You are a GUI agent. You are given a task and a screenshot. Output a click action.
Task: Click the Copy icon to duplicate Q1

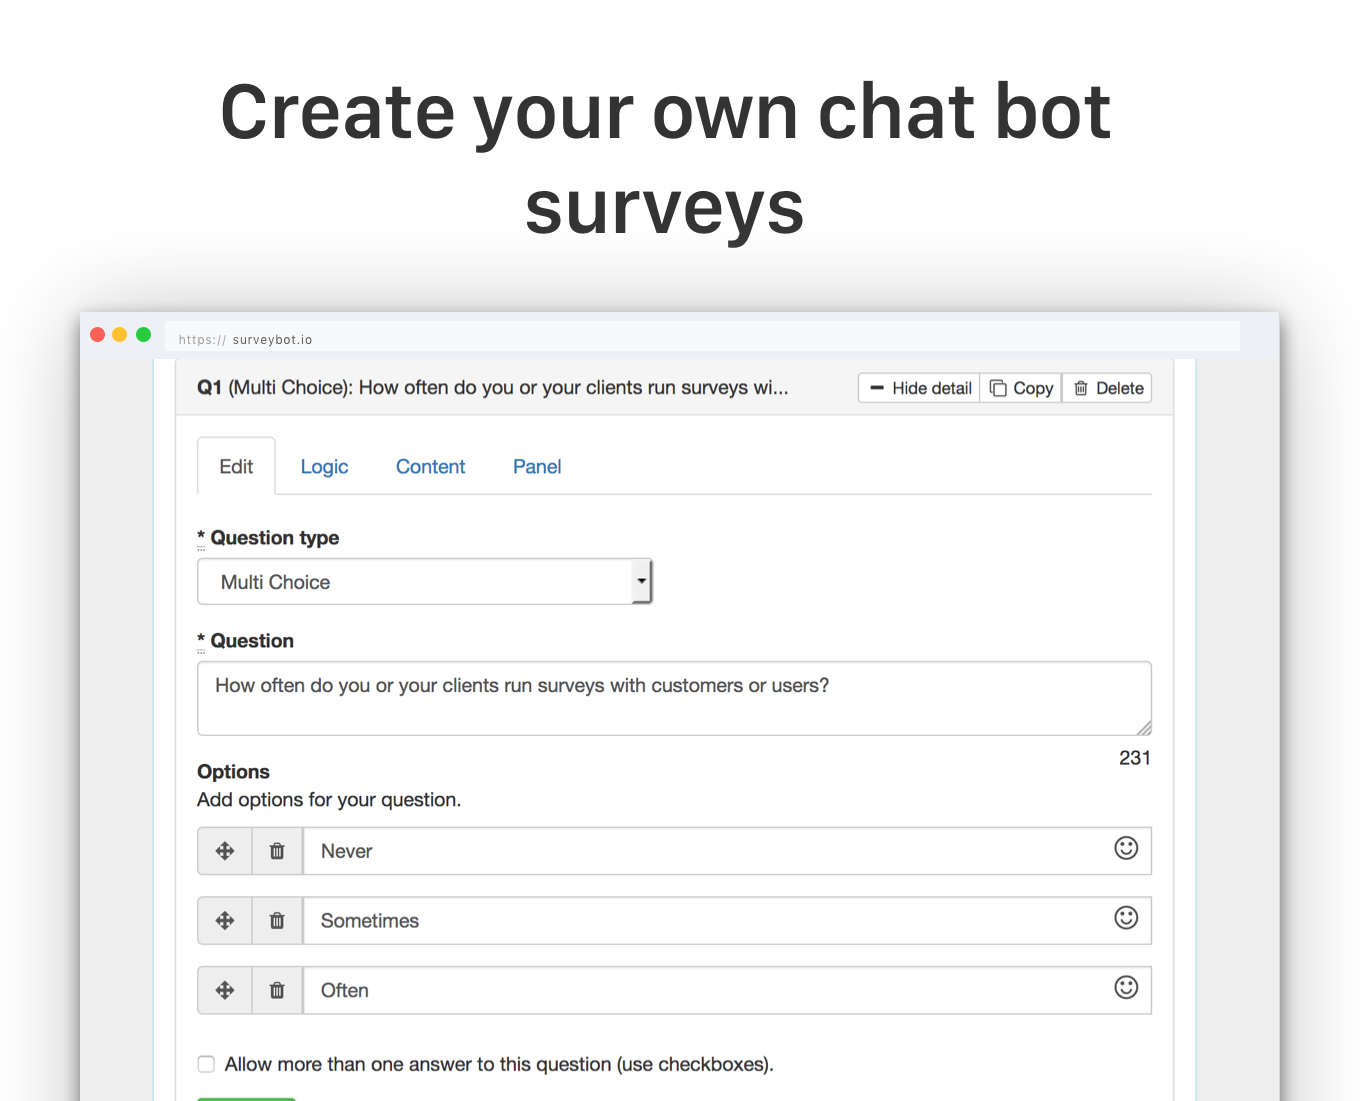coord(999,388)
